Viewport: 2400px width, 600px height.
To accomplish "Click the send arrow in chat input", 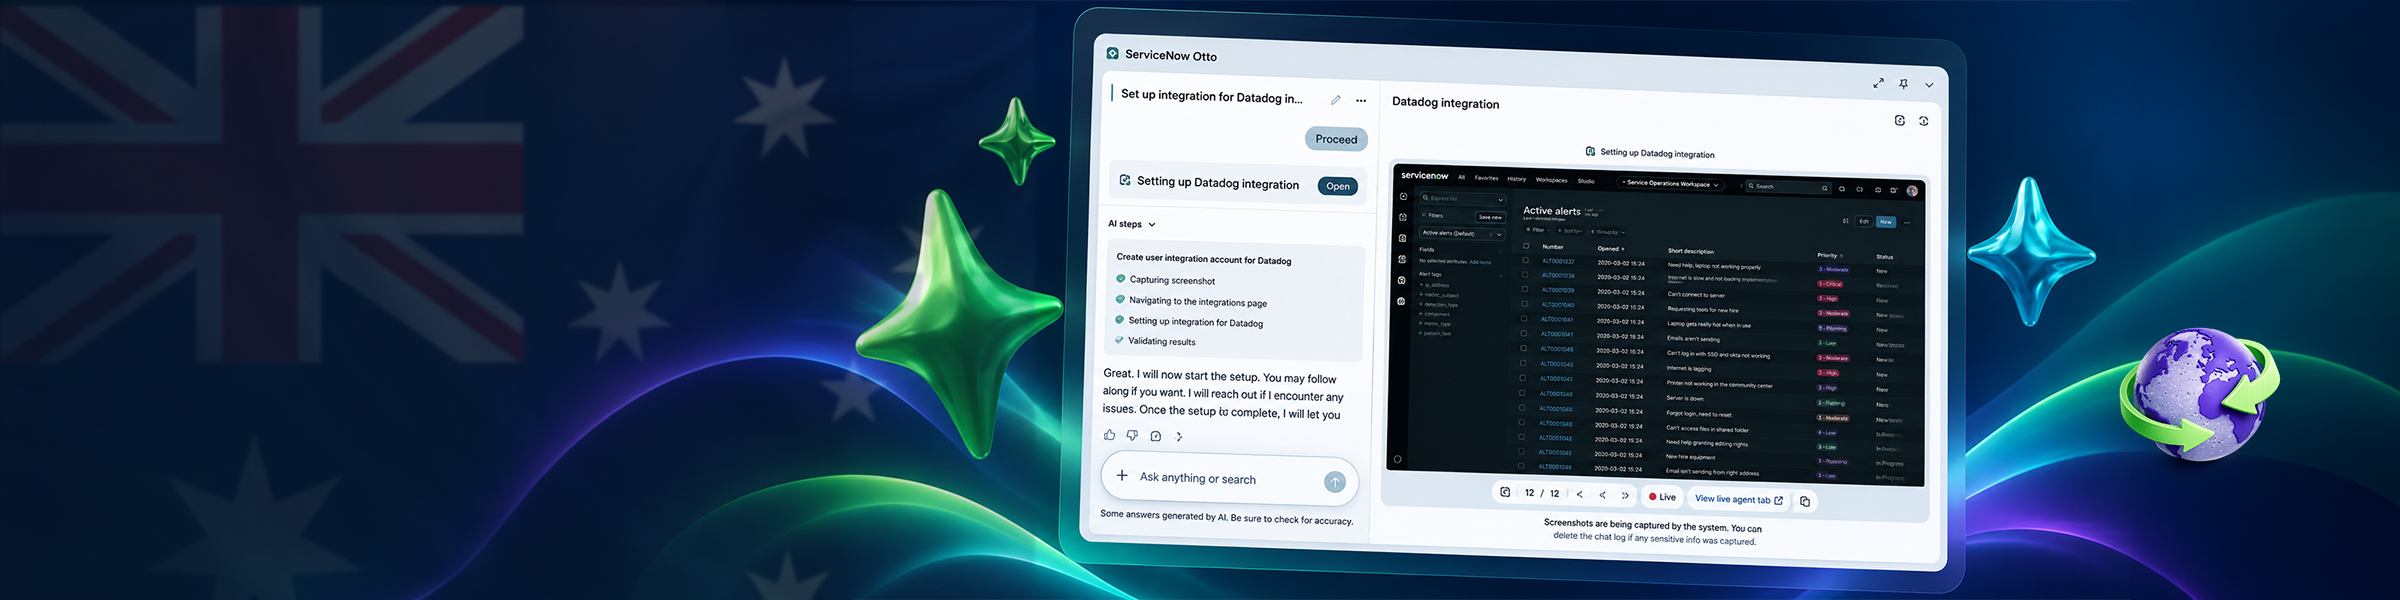I will coord(1335,482).
